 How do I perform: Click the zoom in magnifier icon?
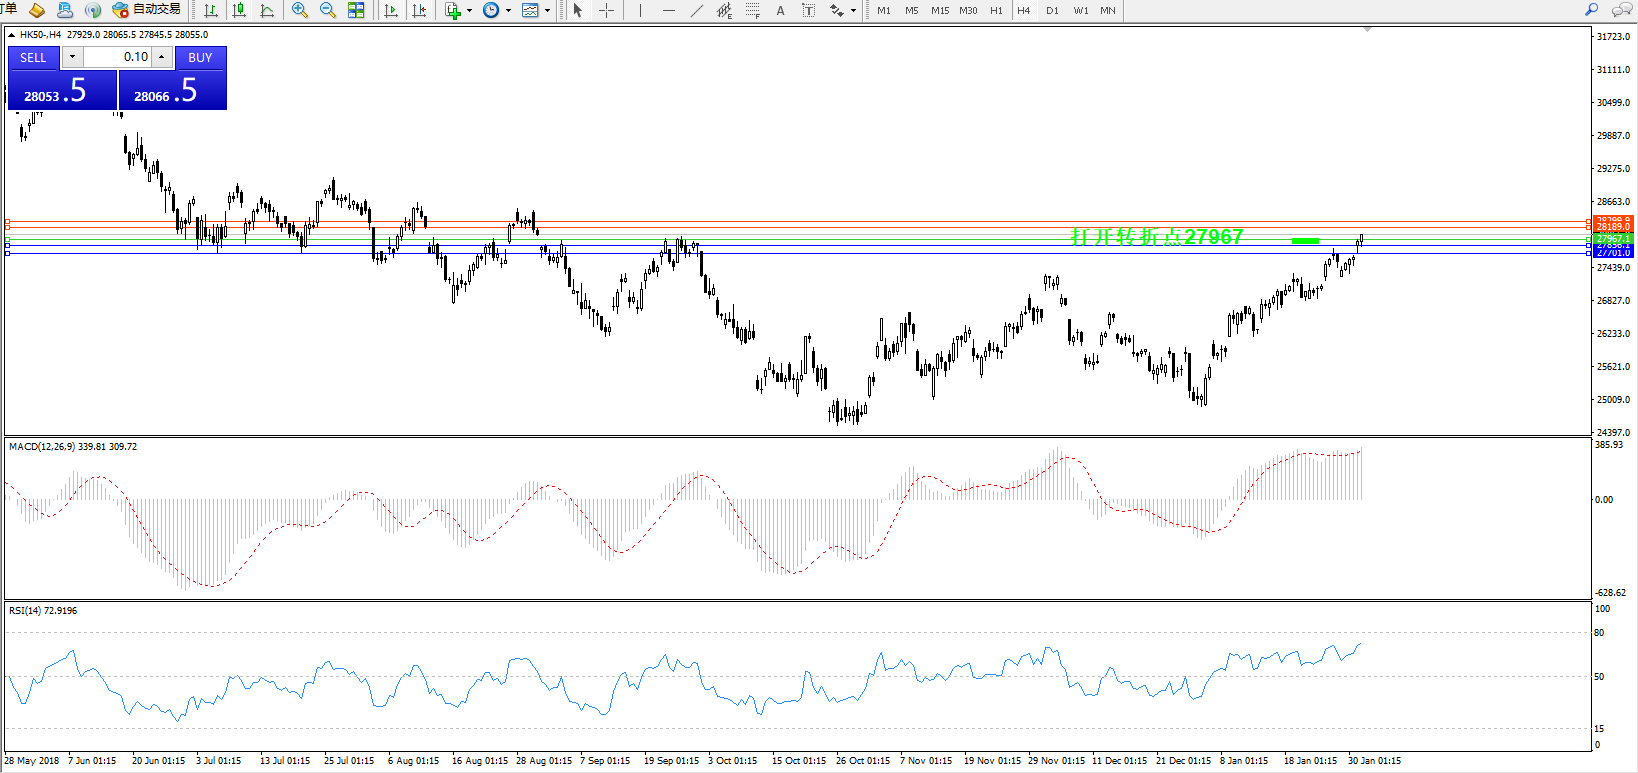(299, 10)
